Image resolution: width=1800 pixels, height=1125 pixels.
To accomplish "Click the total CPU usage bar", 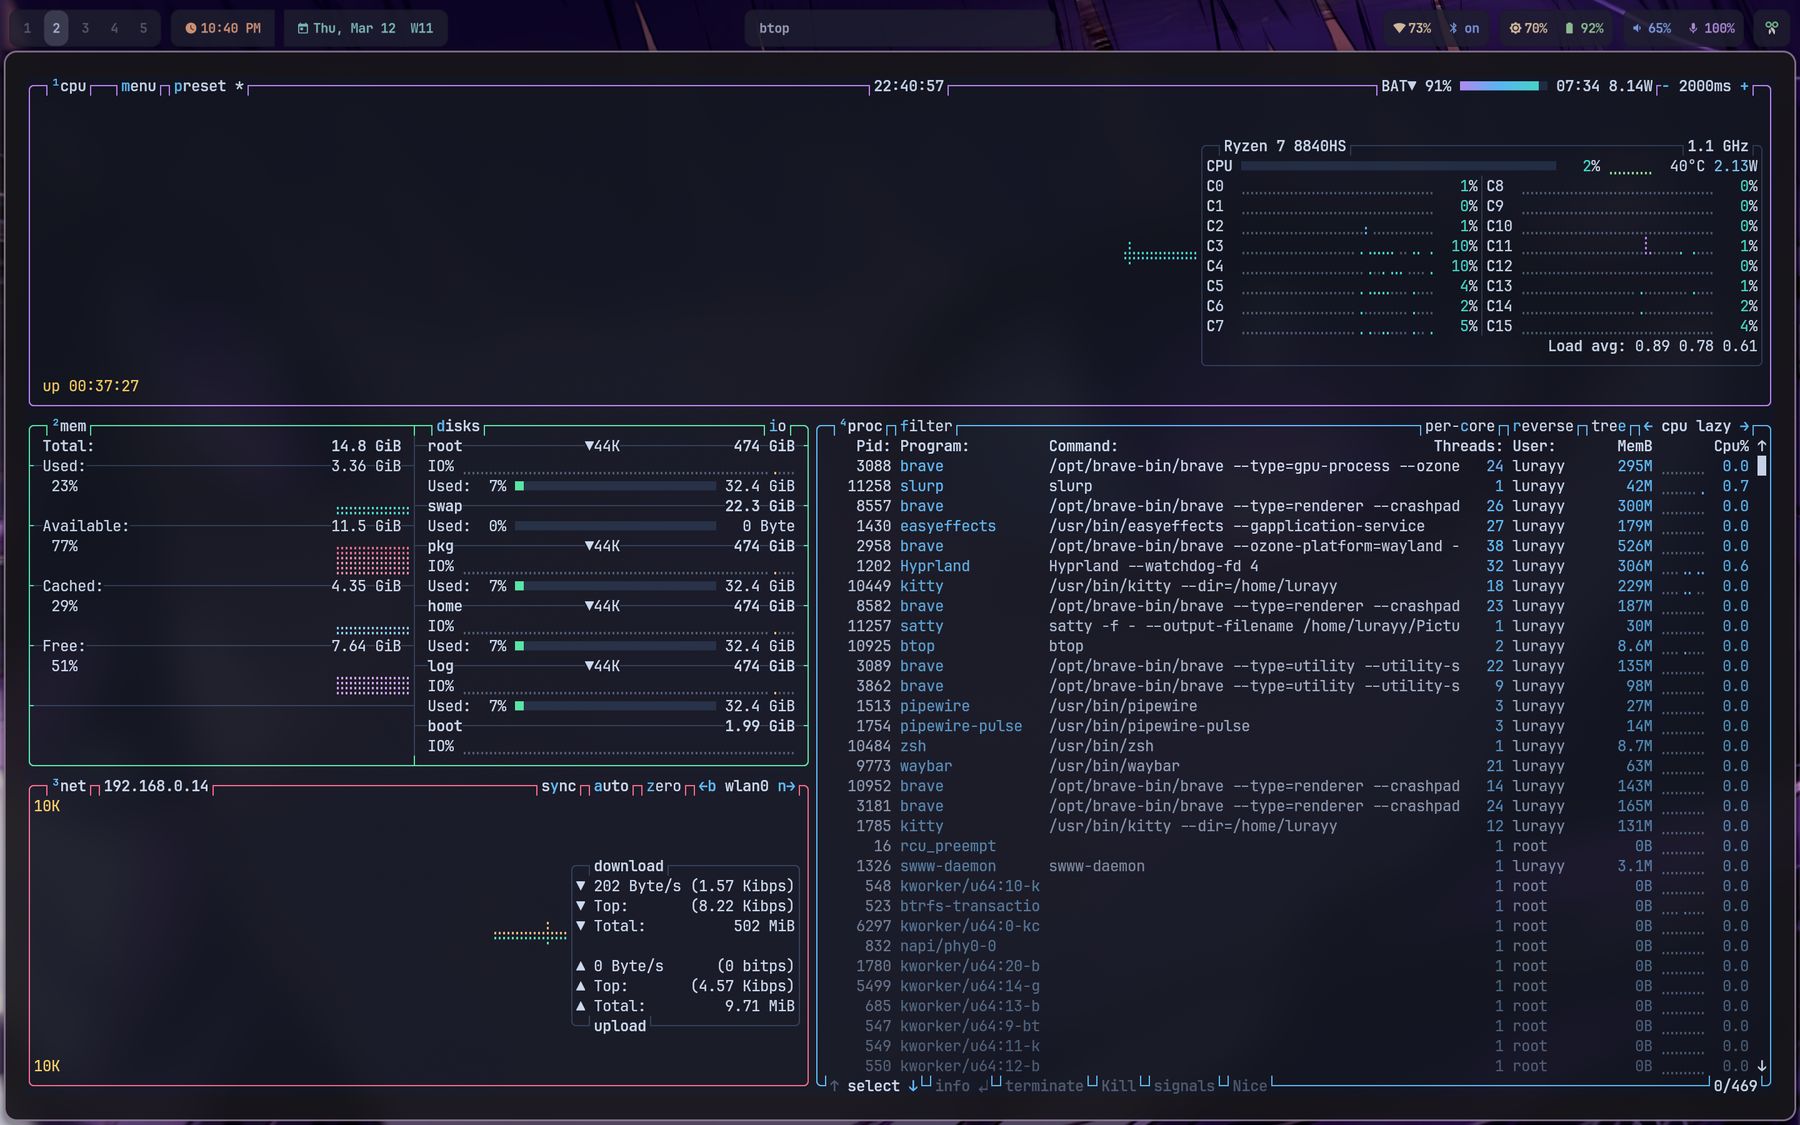I will tap(1398, 166).
